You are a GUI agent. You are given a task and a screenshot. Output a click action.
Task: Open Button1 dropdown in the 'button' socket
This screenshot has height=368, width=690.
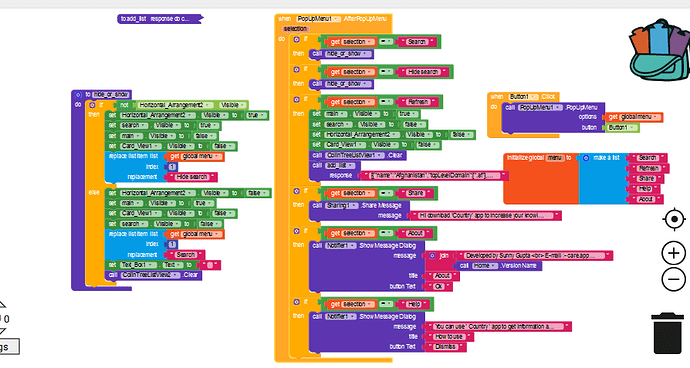pos(622,128)
